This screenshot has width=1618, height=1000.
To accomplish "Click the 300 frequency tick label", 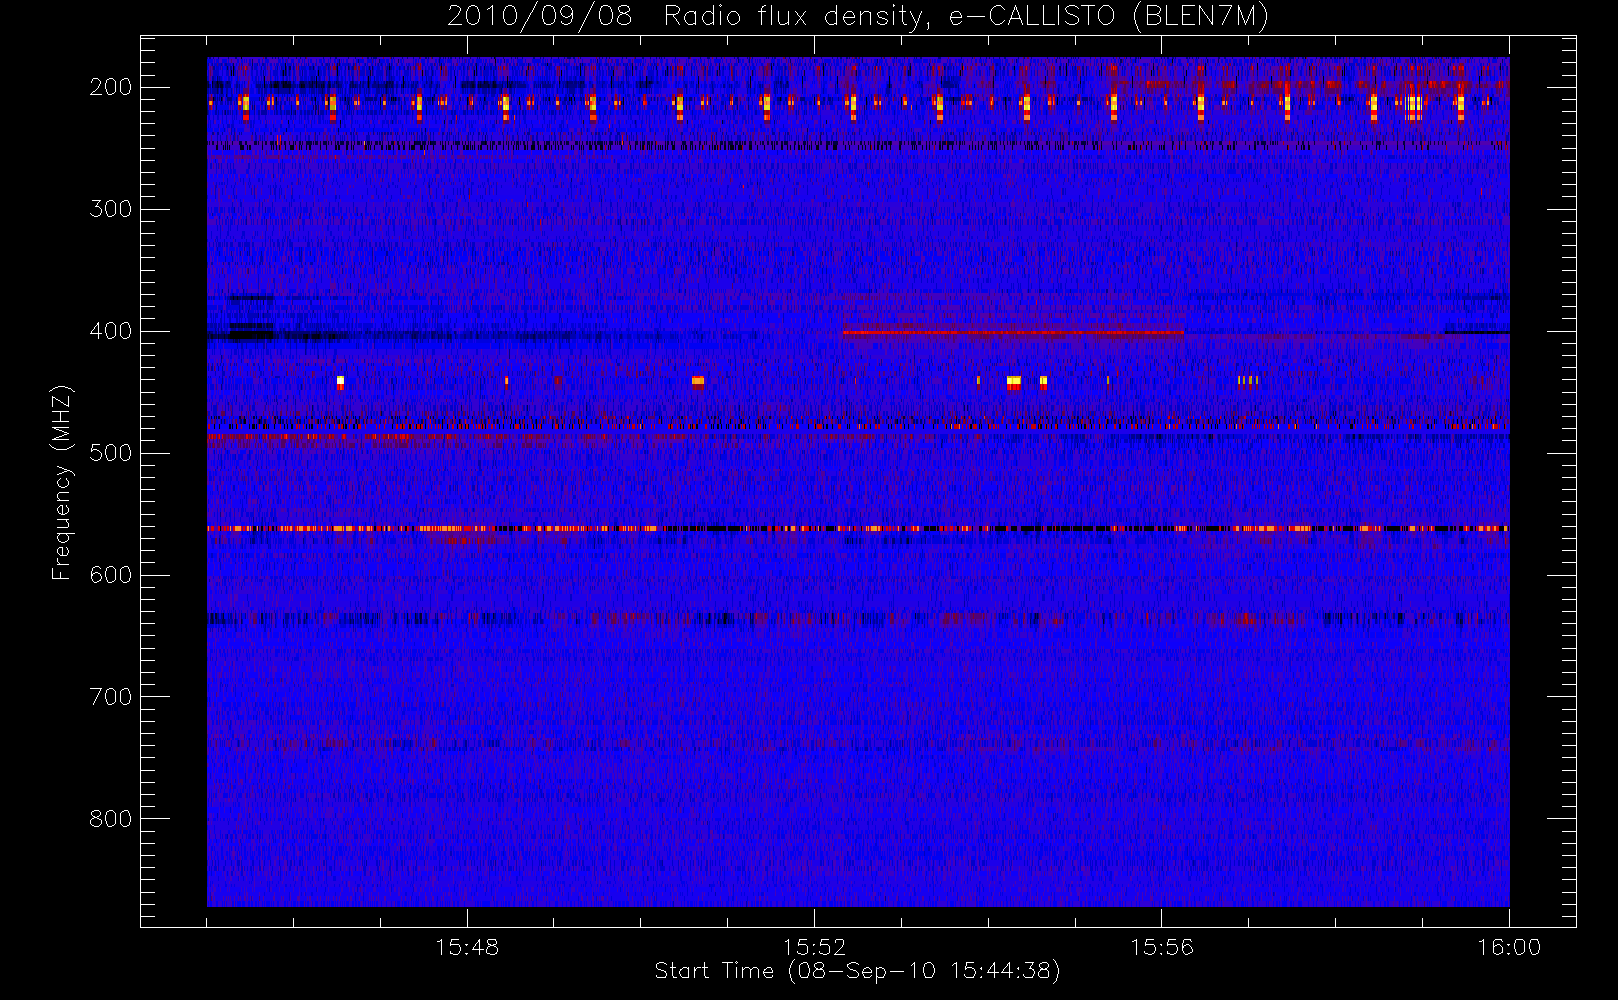I will [x=111, y=209].
